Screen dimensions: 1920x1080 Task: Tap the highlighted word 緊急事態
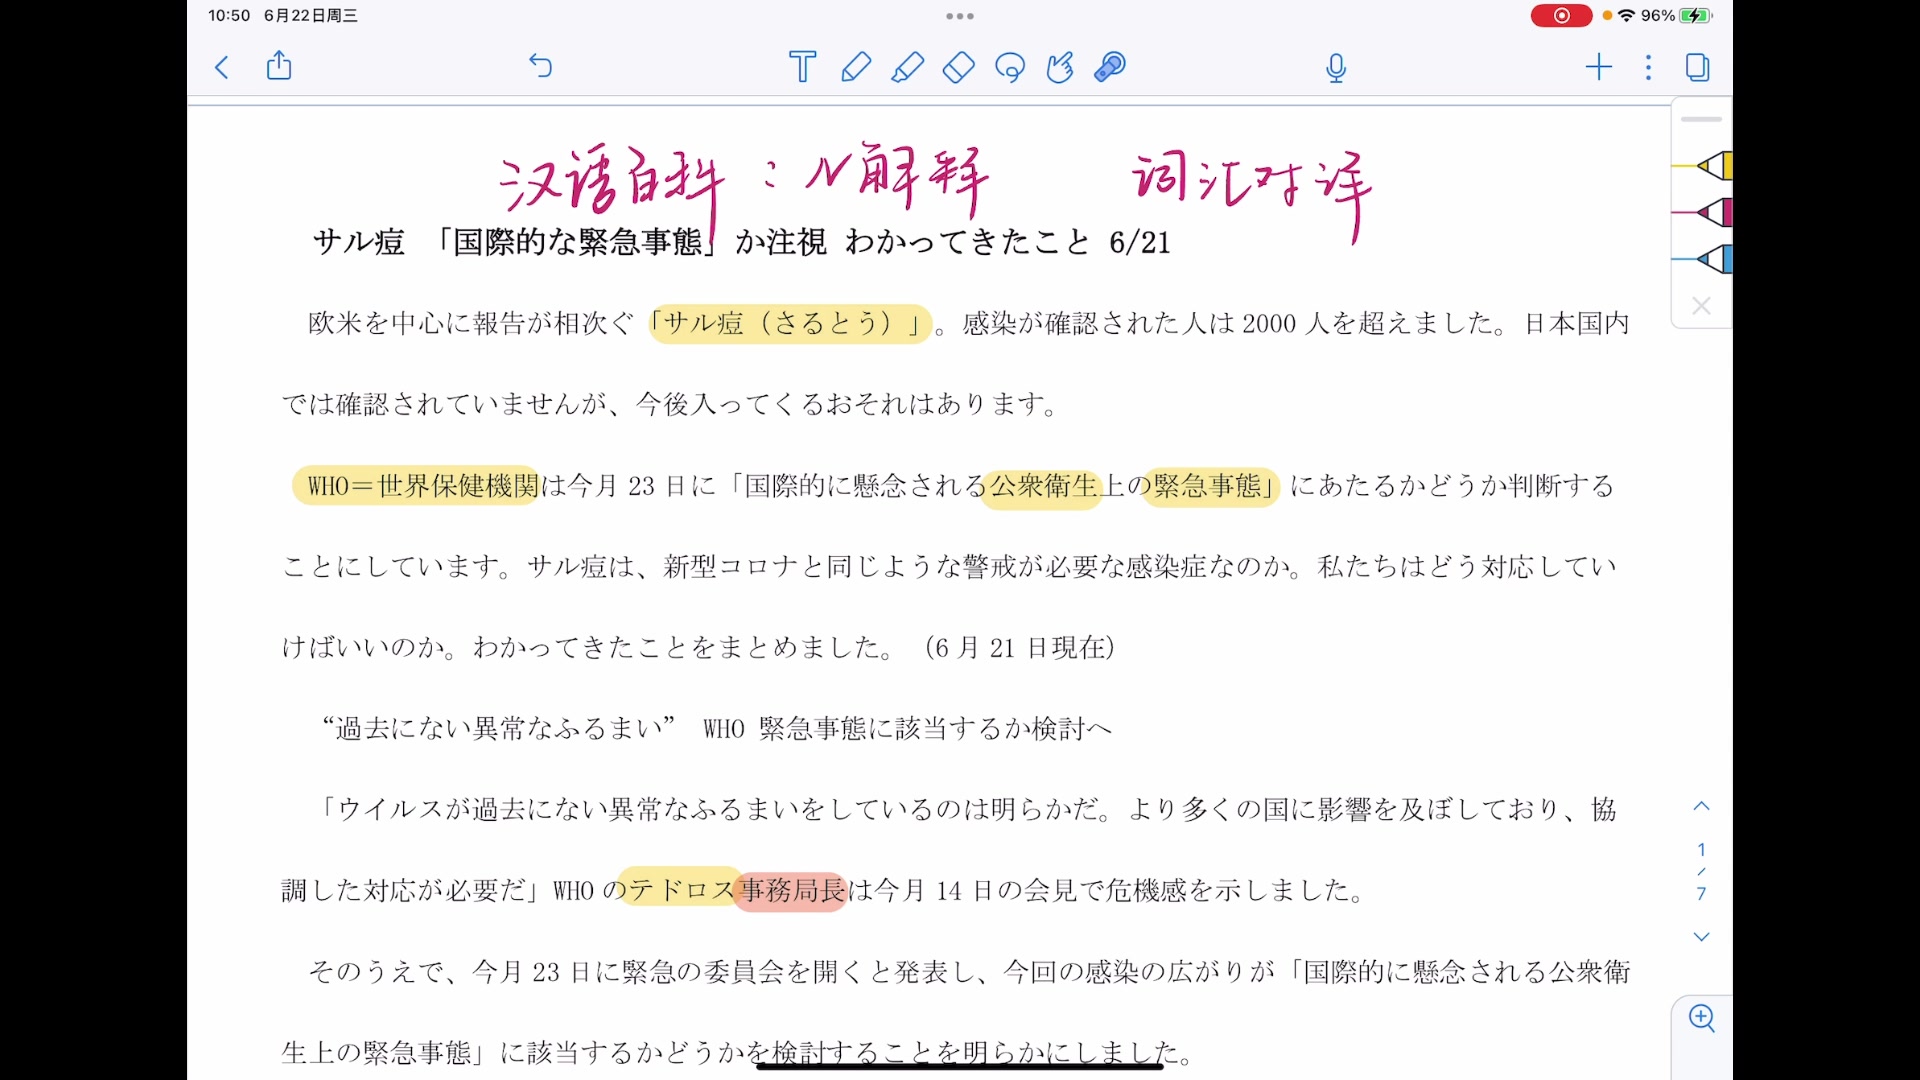[1211, 487]
